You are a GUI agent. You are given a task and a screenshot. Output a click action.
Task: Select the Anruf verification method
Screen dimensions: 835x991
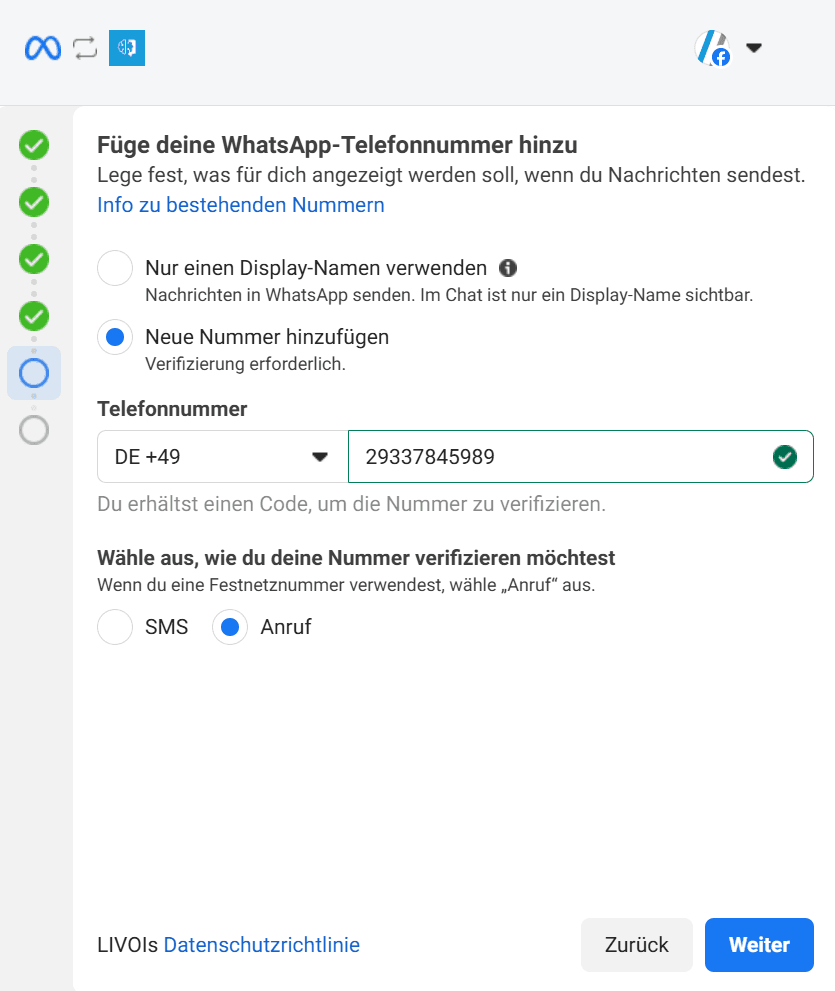tap(229, 627)
